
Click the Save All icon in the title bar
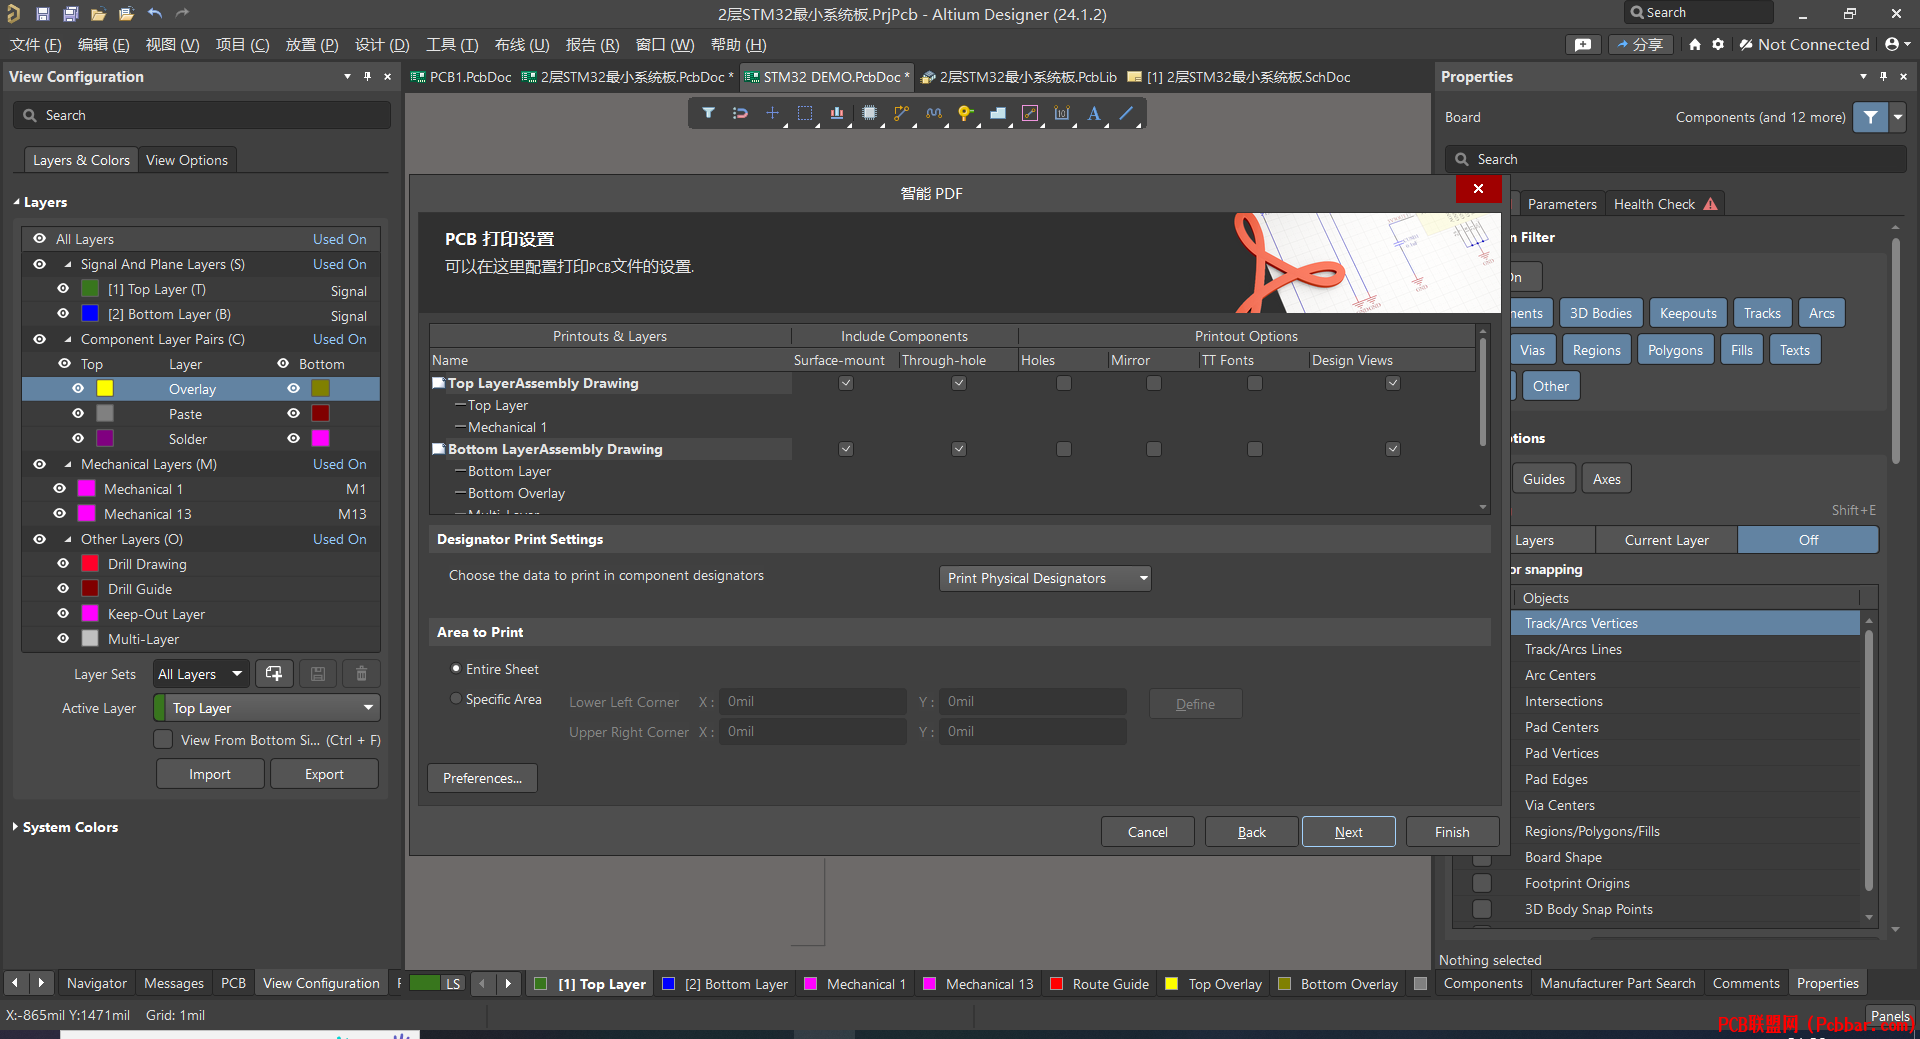click(x=70, y=14)
